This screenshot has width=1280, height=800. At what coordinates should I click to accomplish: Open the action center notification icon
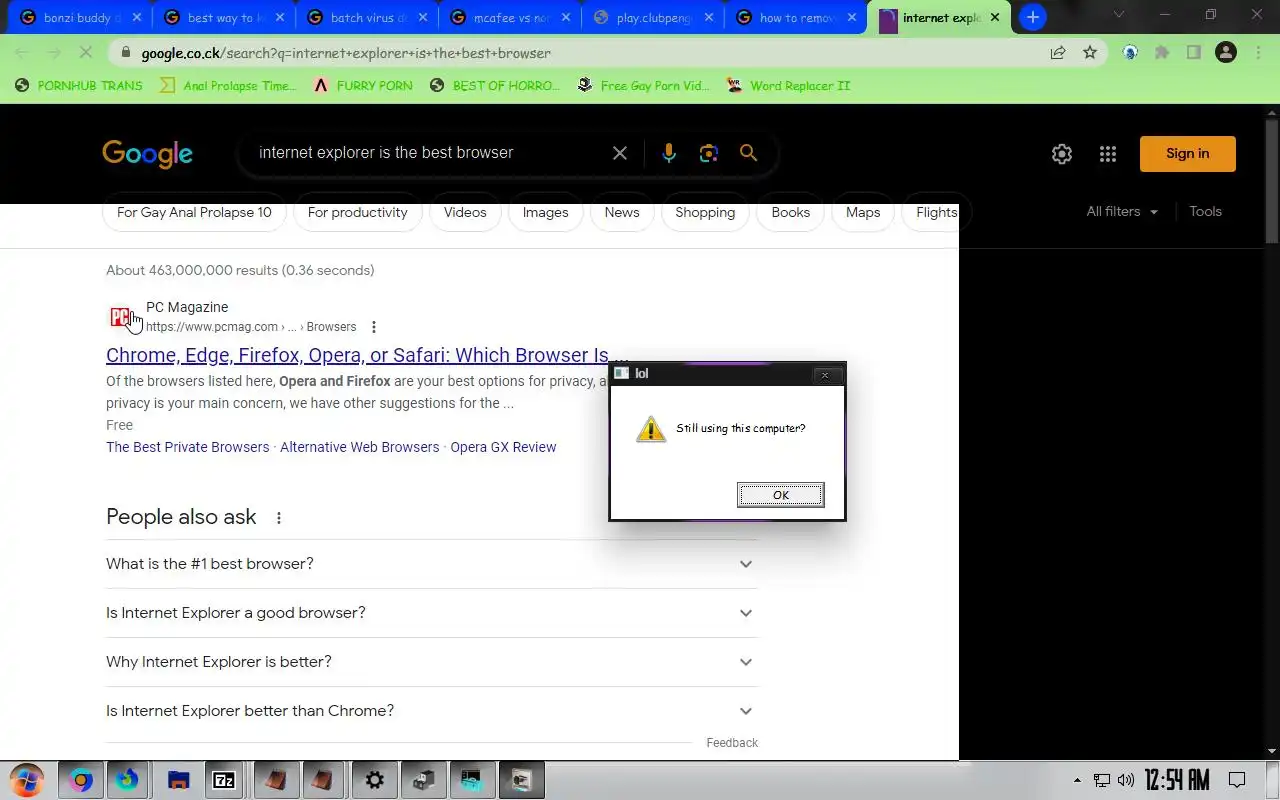click(1237, 780)
